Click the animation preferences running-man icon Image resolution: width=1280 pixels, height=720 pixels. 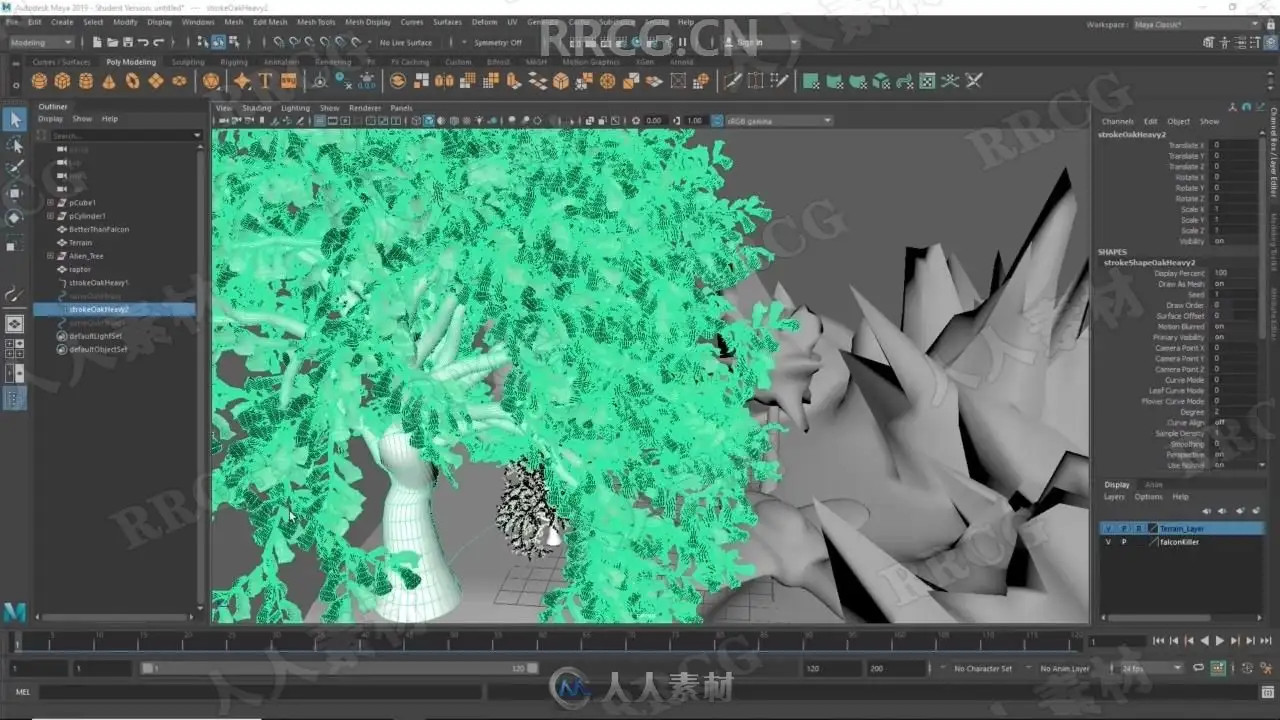coord(1264,668)
